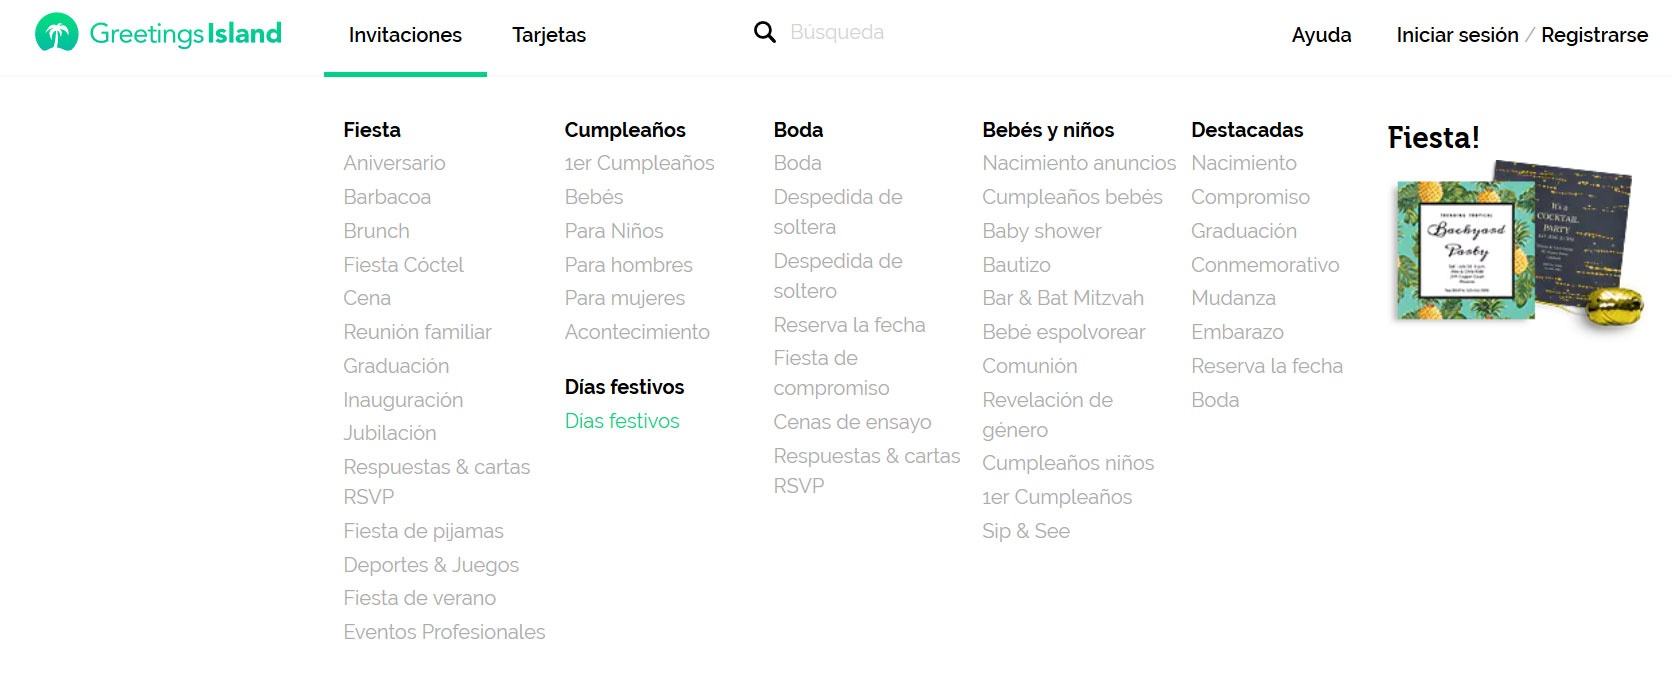Open the green Días festivos link
The width and height of the screenshot is (1672, 677).
tap(622, 421)
